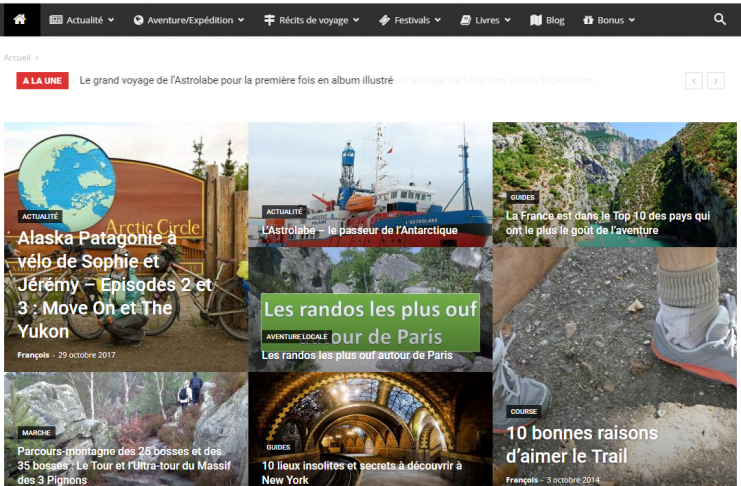
Task: Open Alaska Patagonie à vélo article title
Action: pyautogui.click(x=115, y=285)
